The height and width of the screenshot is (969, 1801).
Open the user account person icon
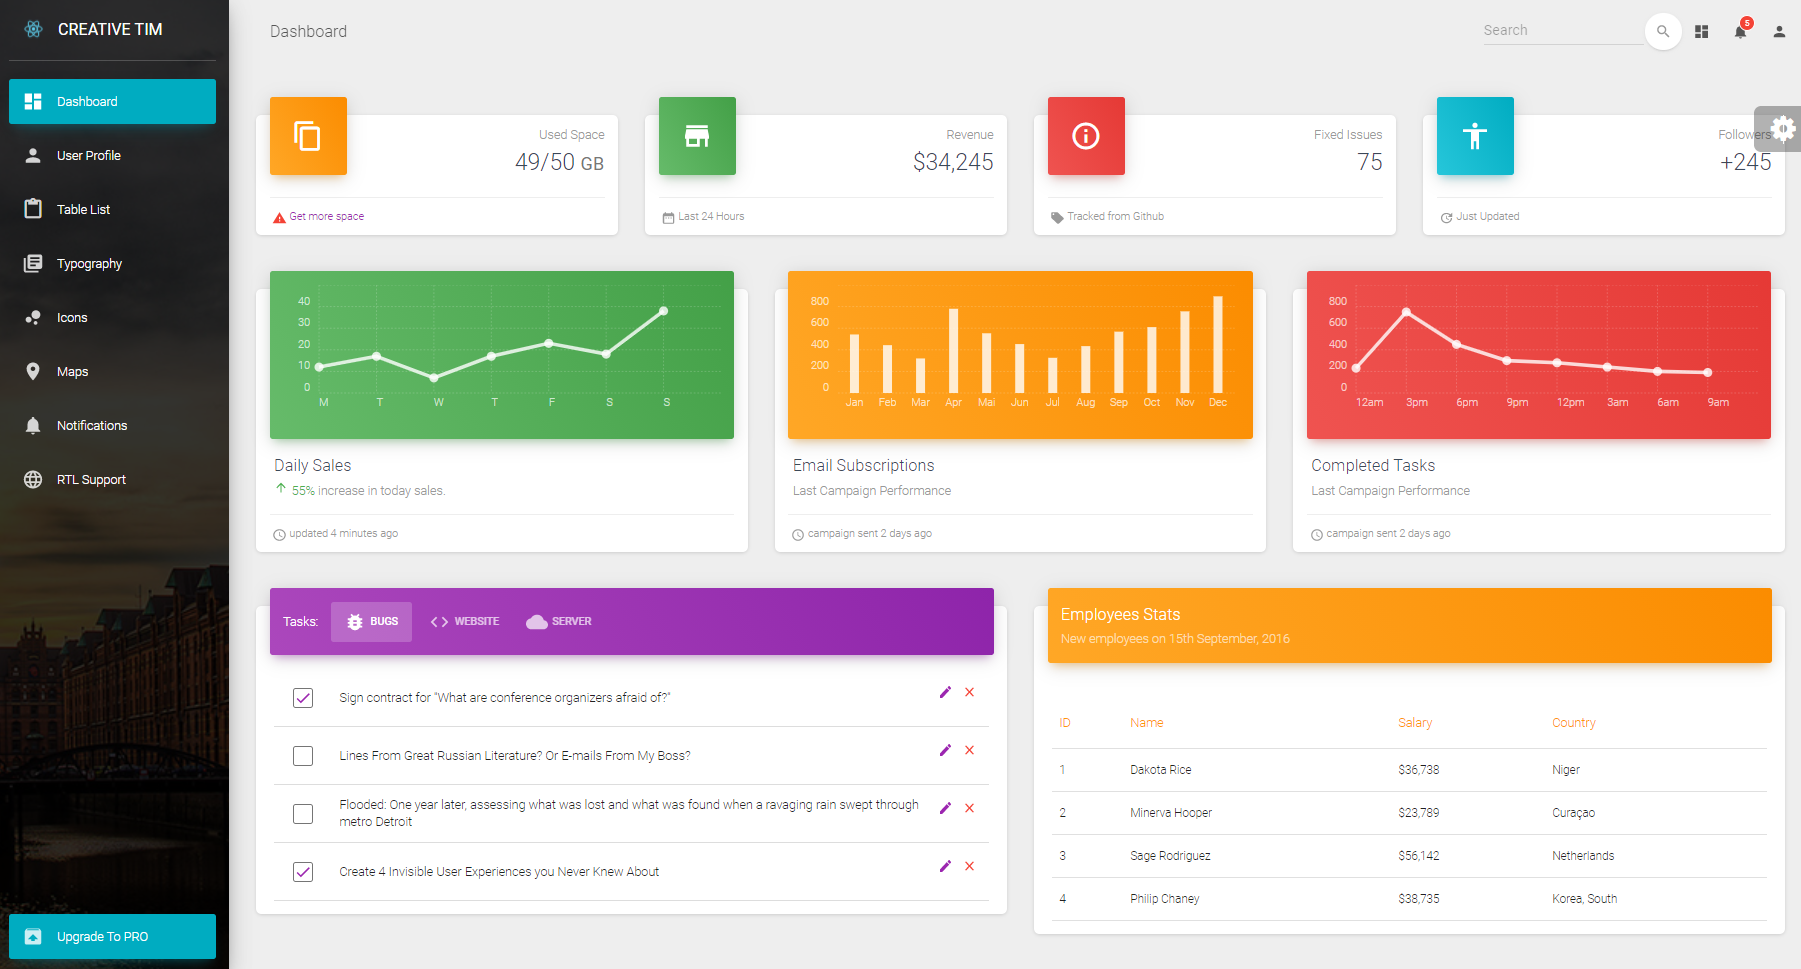pyautogui.click(x=1779, y=32)
